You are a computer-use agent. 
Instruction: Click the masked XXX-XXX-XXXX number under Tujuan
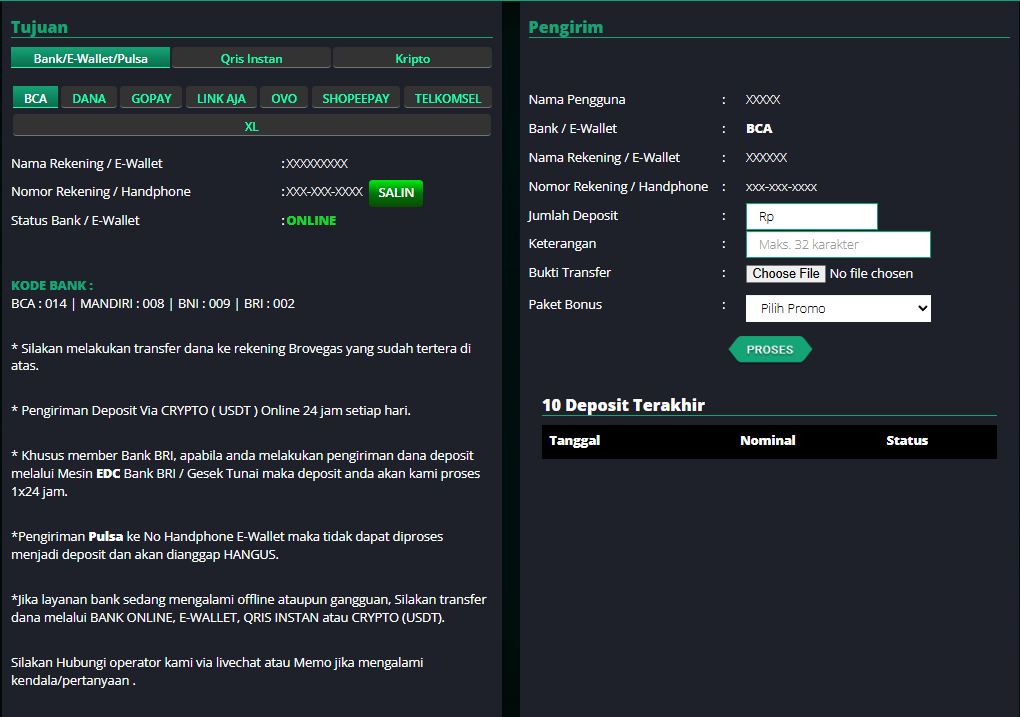(x=325, y=192)
